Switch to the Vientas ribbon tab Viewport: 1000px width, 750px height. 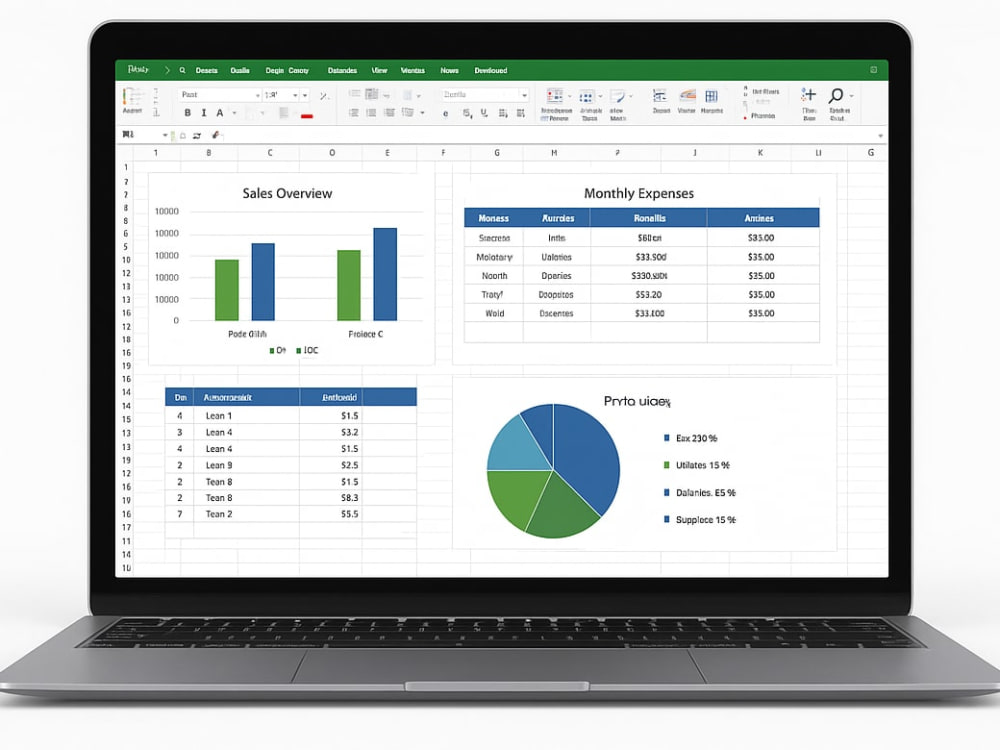[413, 71]
